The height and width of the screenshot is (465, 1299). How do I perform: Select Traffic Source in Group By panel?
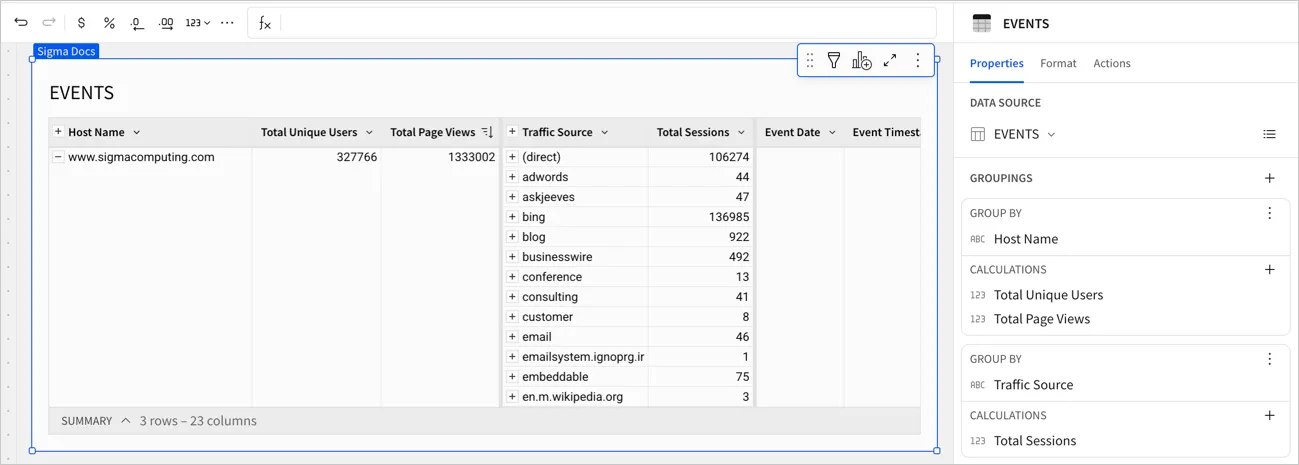pyautogui.click(x=1033, y=385)
